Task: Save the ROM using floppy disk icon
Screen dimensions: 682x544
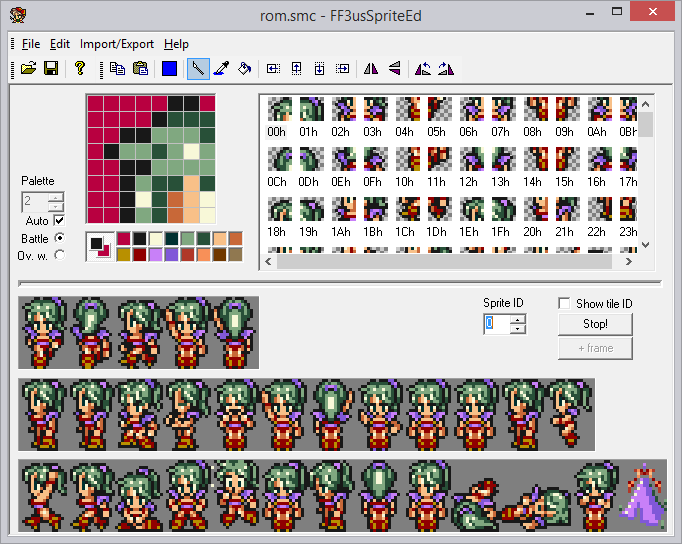Action: 51,69
